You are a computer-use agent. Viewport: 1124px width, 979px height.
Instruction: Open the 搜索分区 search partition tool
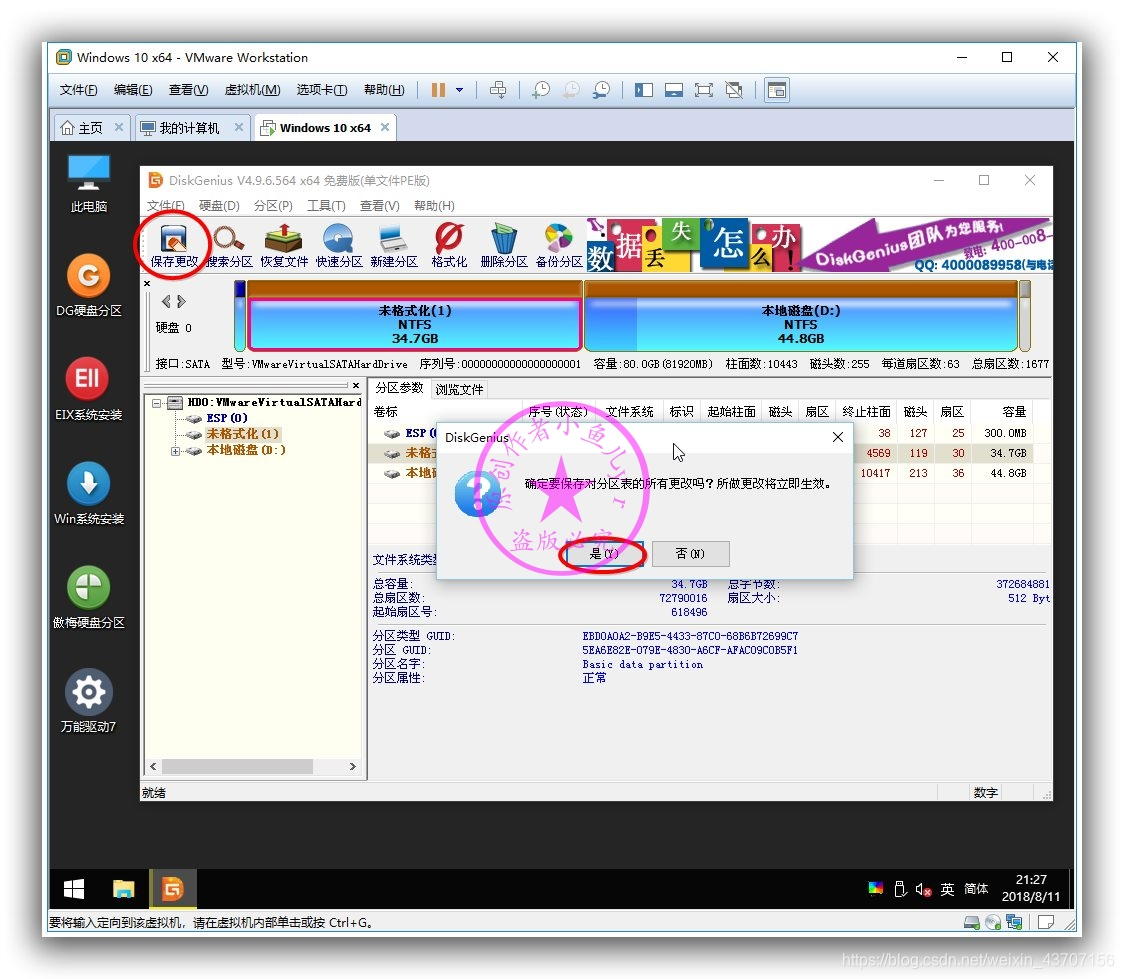[x=229, y=246]
